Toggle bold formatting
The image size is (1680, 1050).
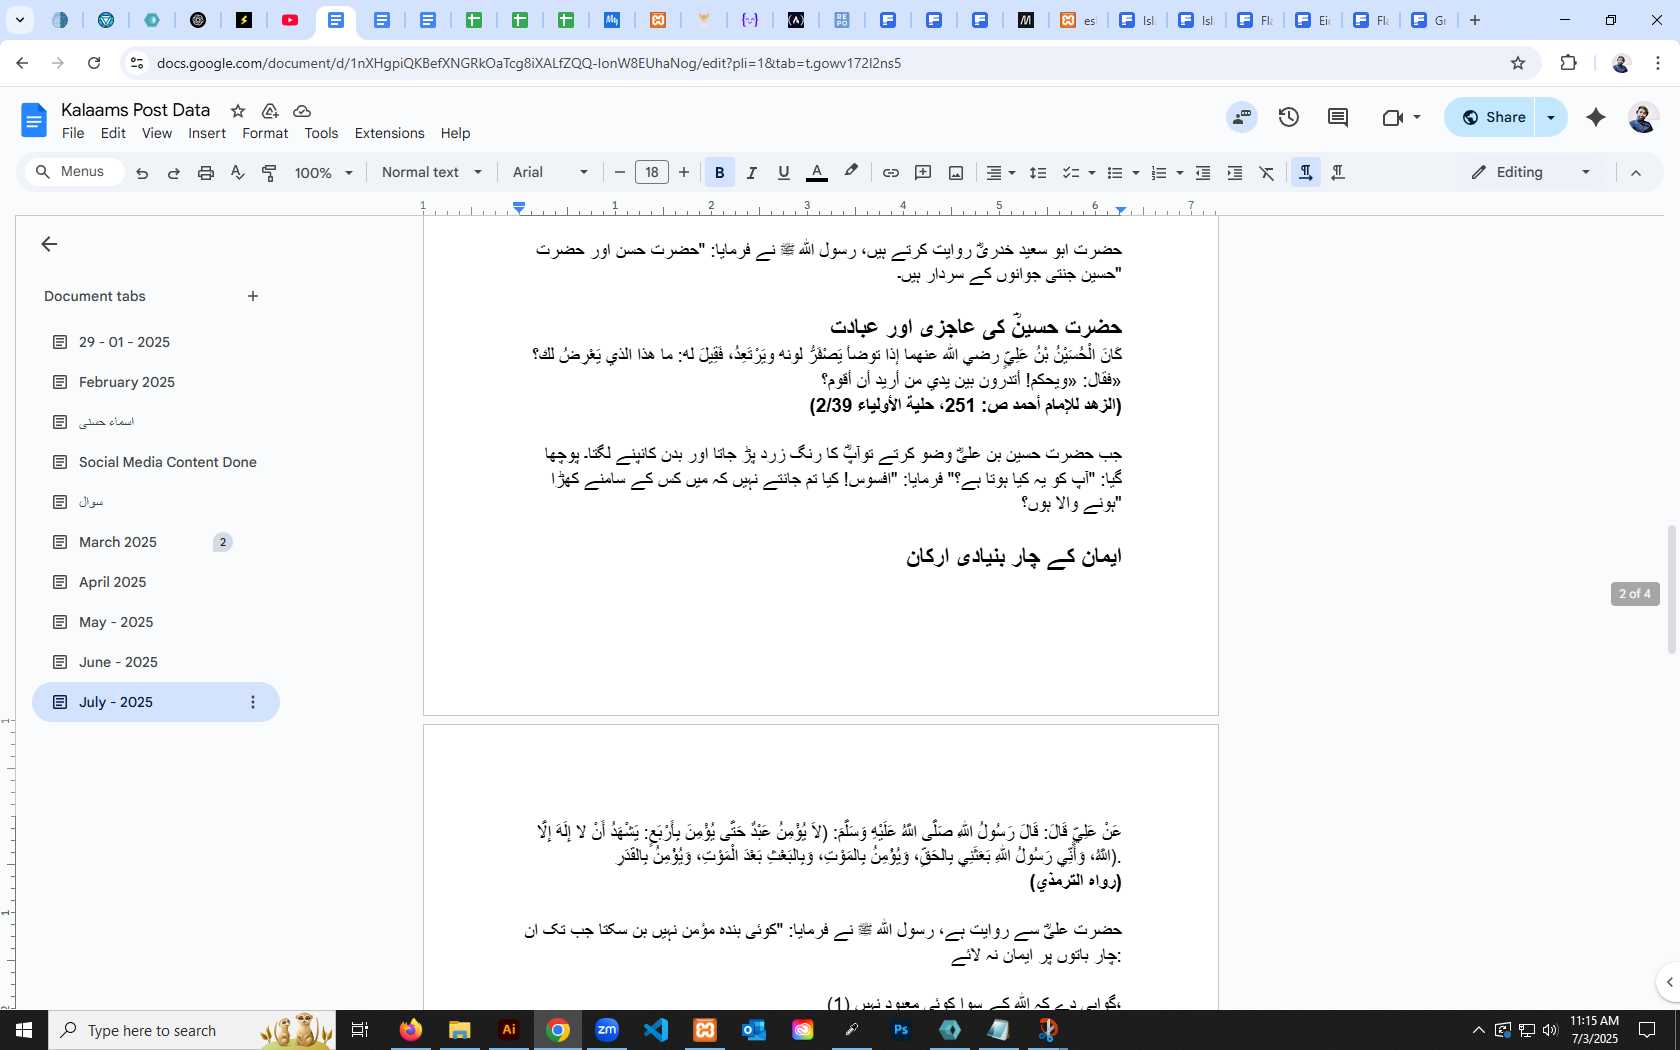coord(719,173)
